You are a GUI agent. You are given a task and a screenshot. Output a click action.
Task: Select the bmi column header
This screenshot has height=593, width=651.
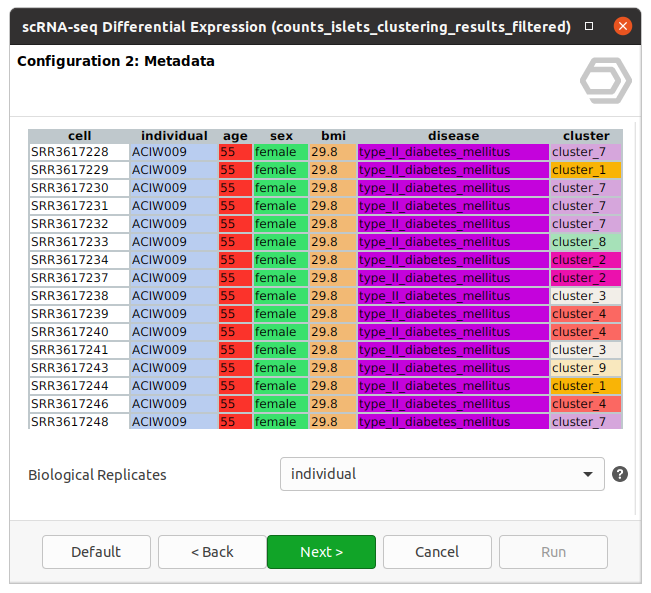[333, 136]
